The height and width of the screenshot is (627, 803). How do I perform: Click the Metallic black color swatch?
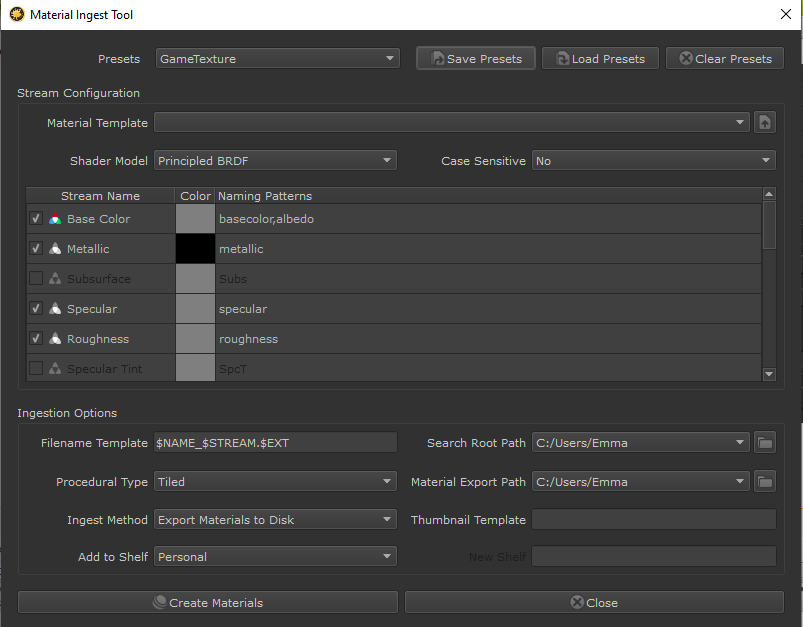pyautogui.click(x=195, y=249)
